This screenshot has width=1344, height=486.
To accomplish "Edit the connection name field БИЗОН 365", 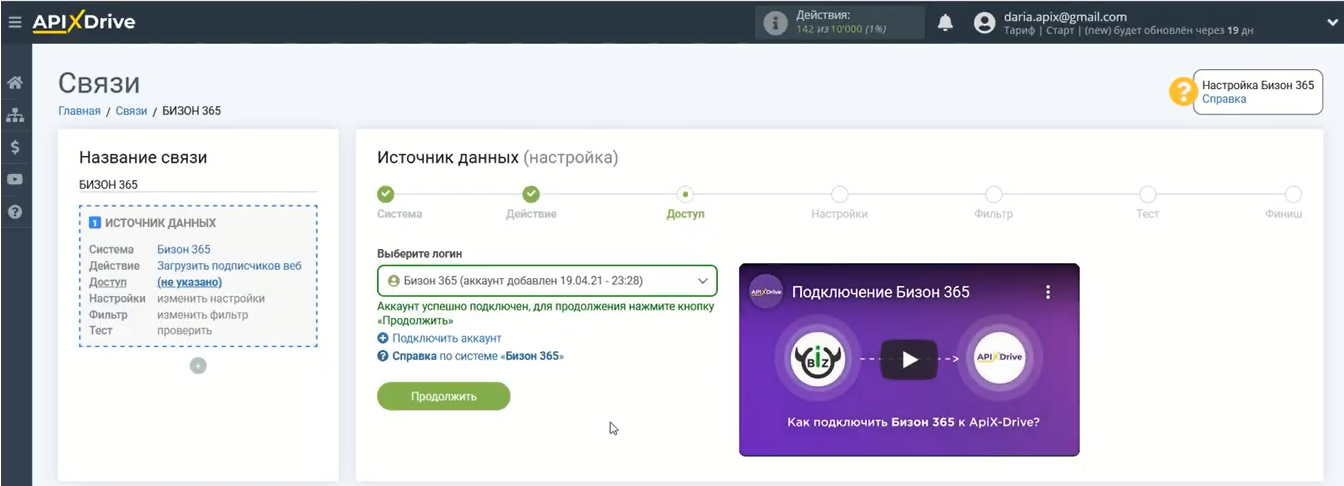I will (198, 184).
